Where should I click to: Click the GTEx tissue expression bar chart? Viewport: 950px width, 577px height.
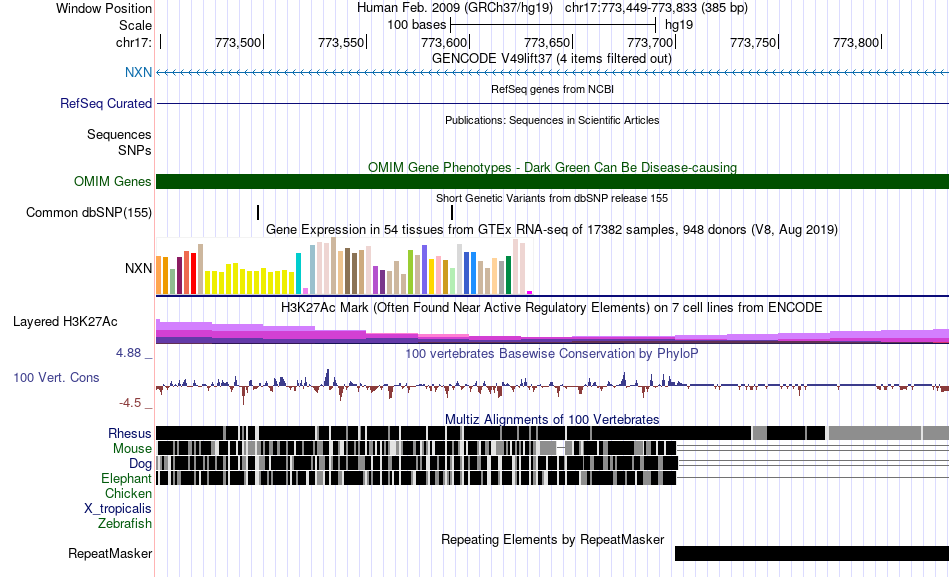pos(344,266)
